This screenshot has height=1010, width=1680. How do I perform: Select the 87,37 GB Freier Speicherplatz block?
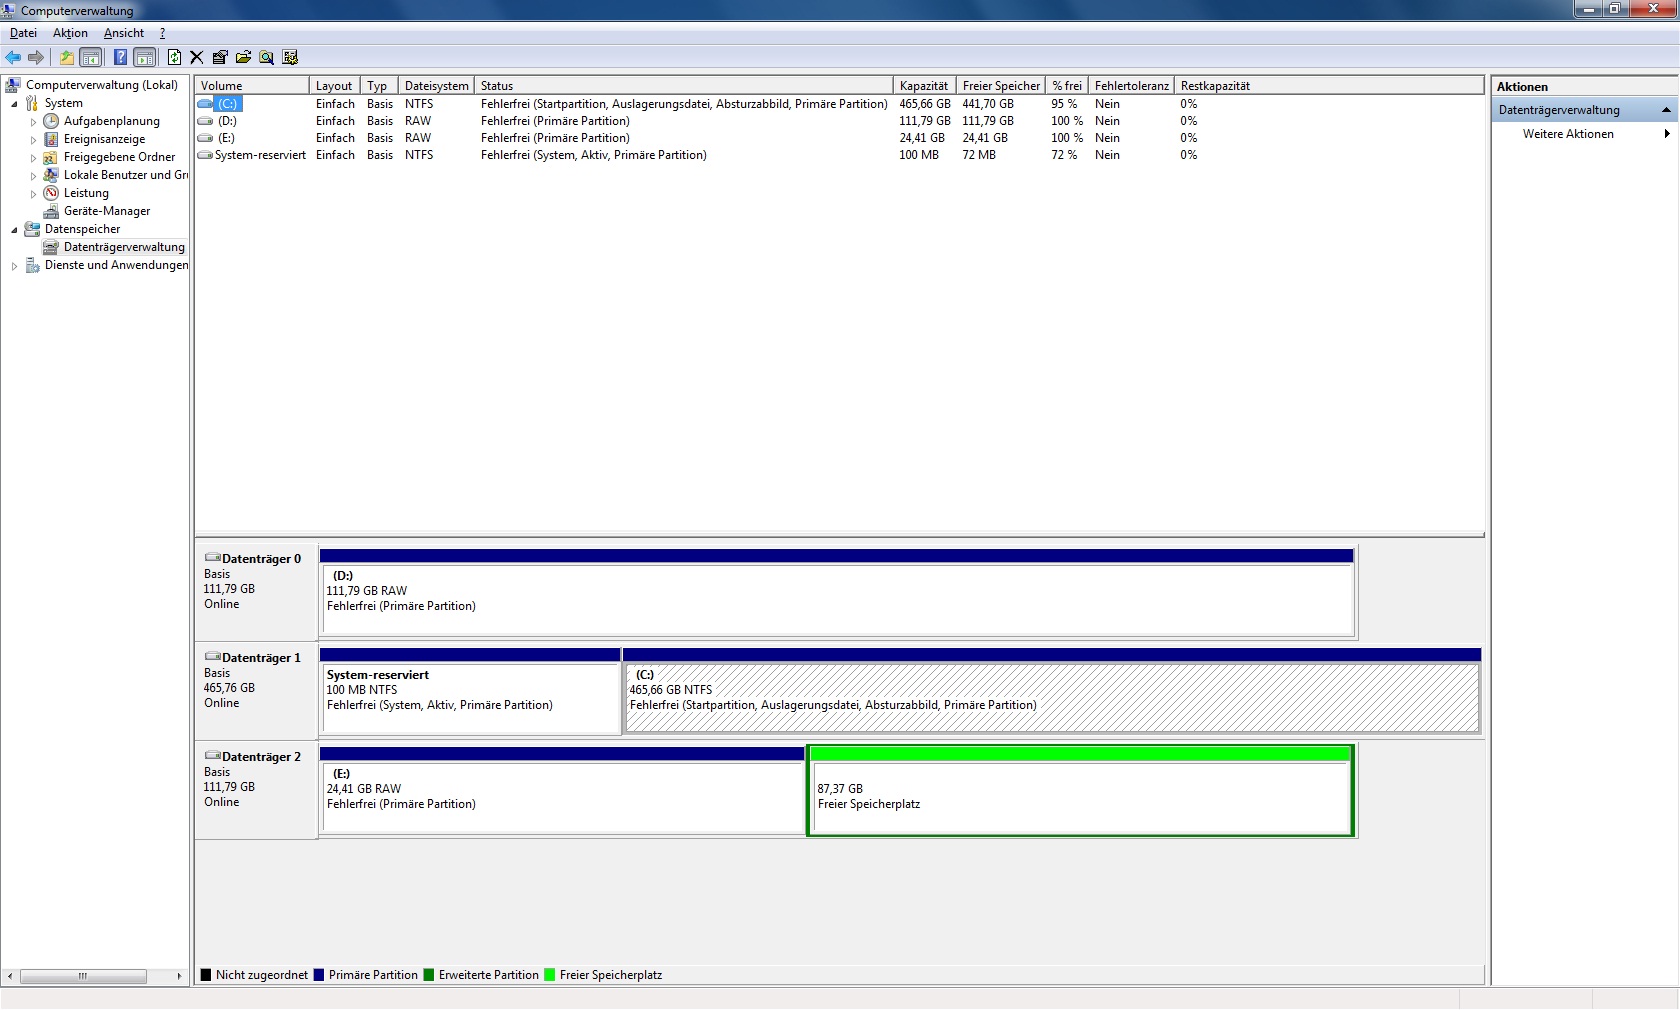click(1080, 790)
